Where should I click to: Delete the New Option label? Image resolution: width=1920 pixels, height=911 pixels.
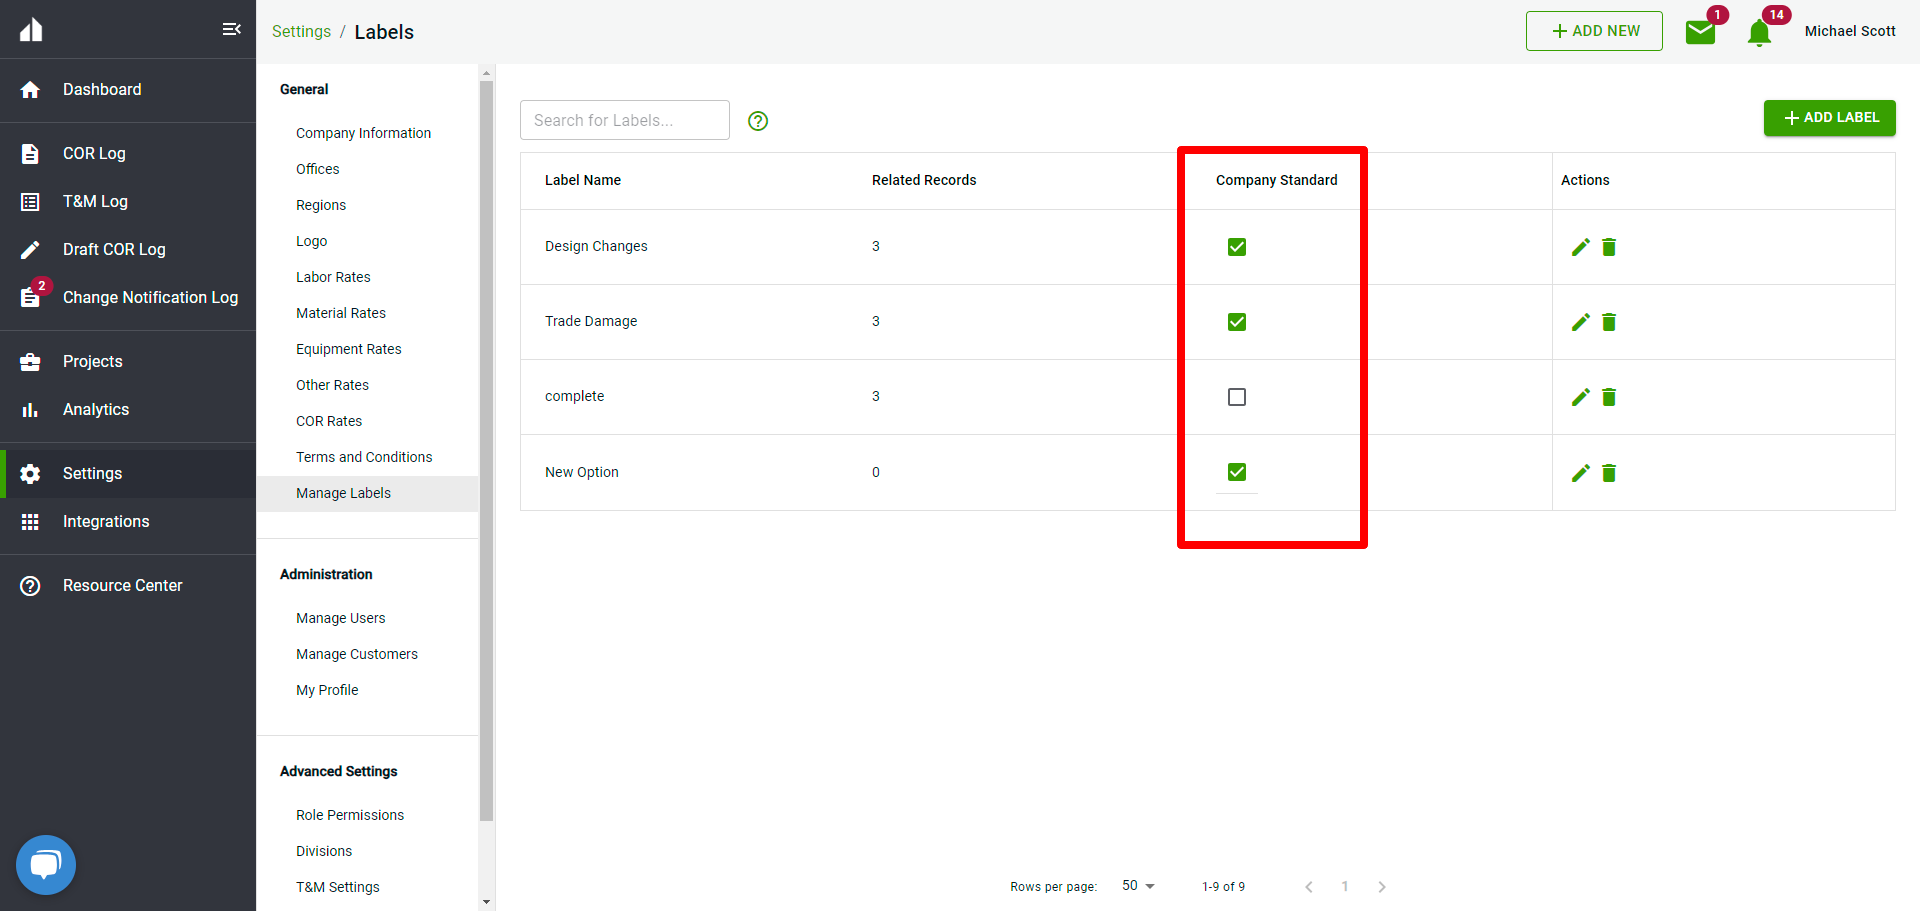pyautogui.click(x=1609, y=473)
